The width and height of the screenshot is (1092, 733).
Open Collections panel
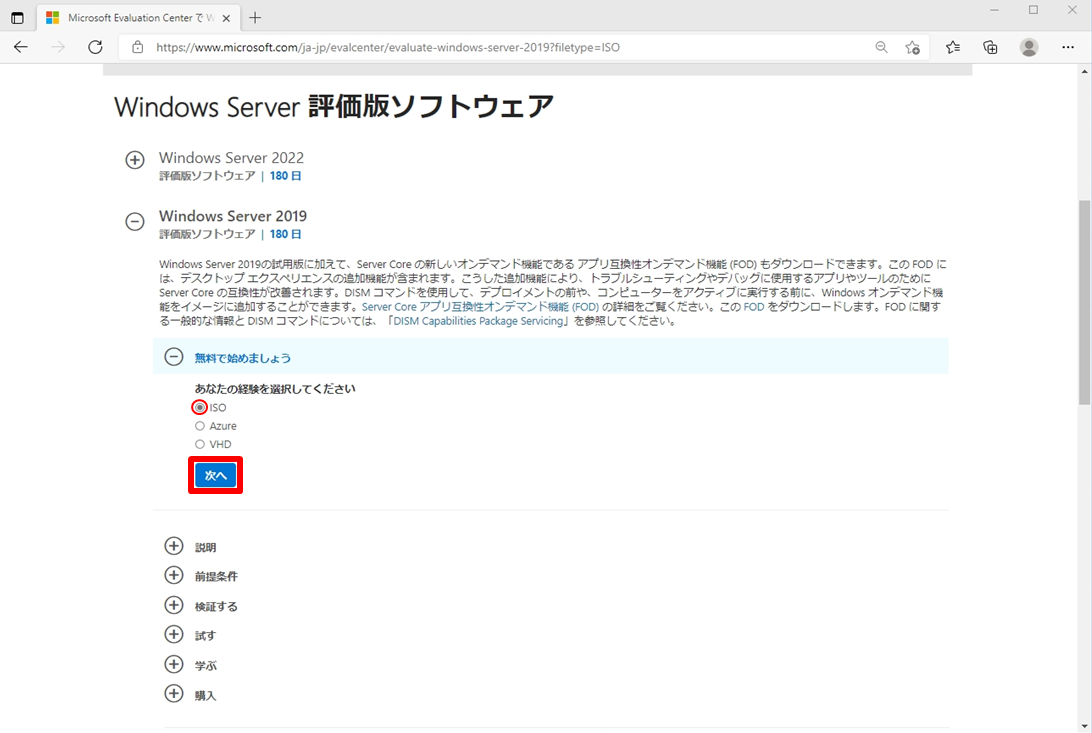tap(990, 47)
